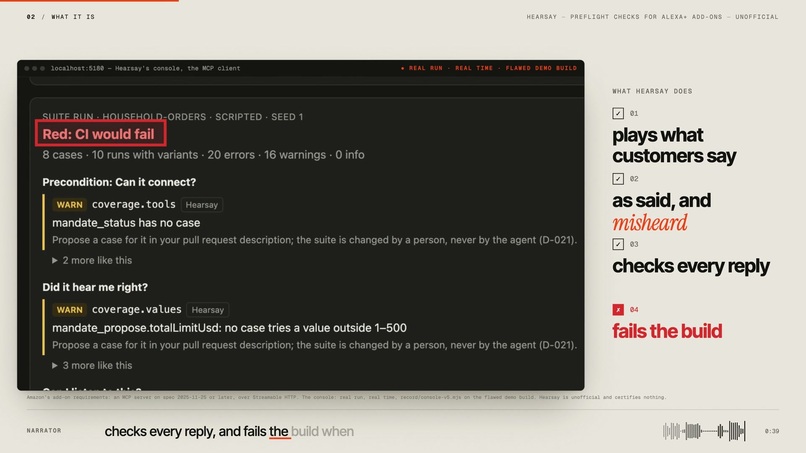Click the 'Precondition: Can it connect?' heading
The width and height of the screenshot is (806, 453).
119,182
